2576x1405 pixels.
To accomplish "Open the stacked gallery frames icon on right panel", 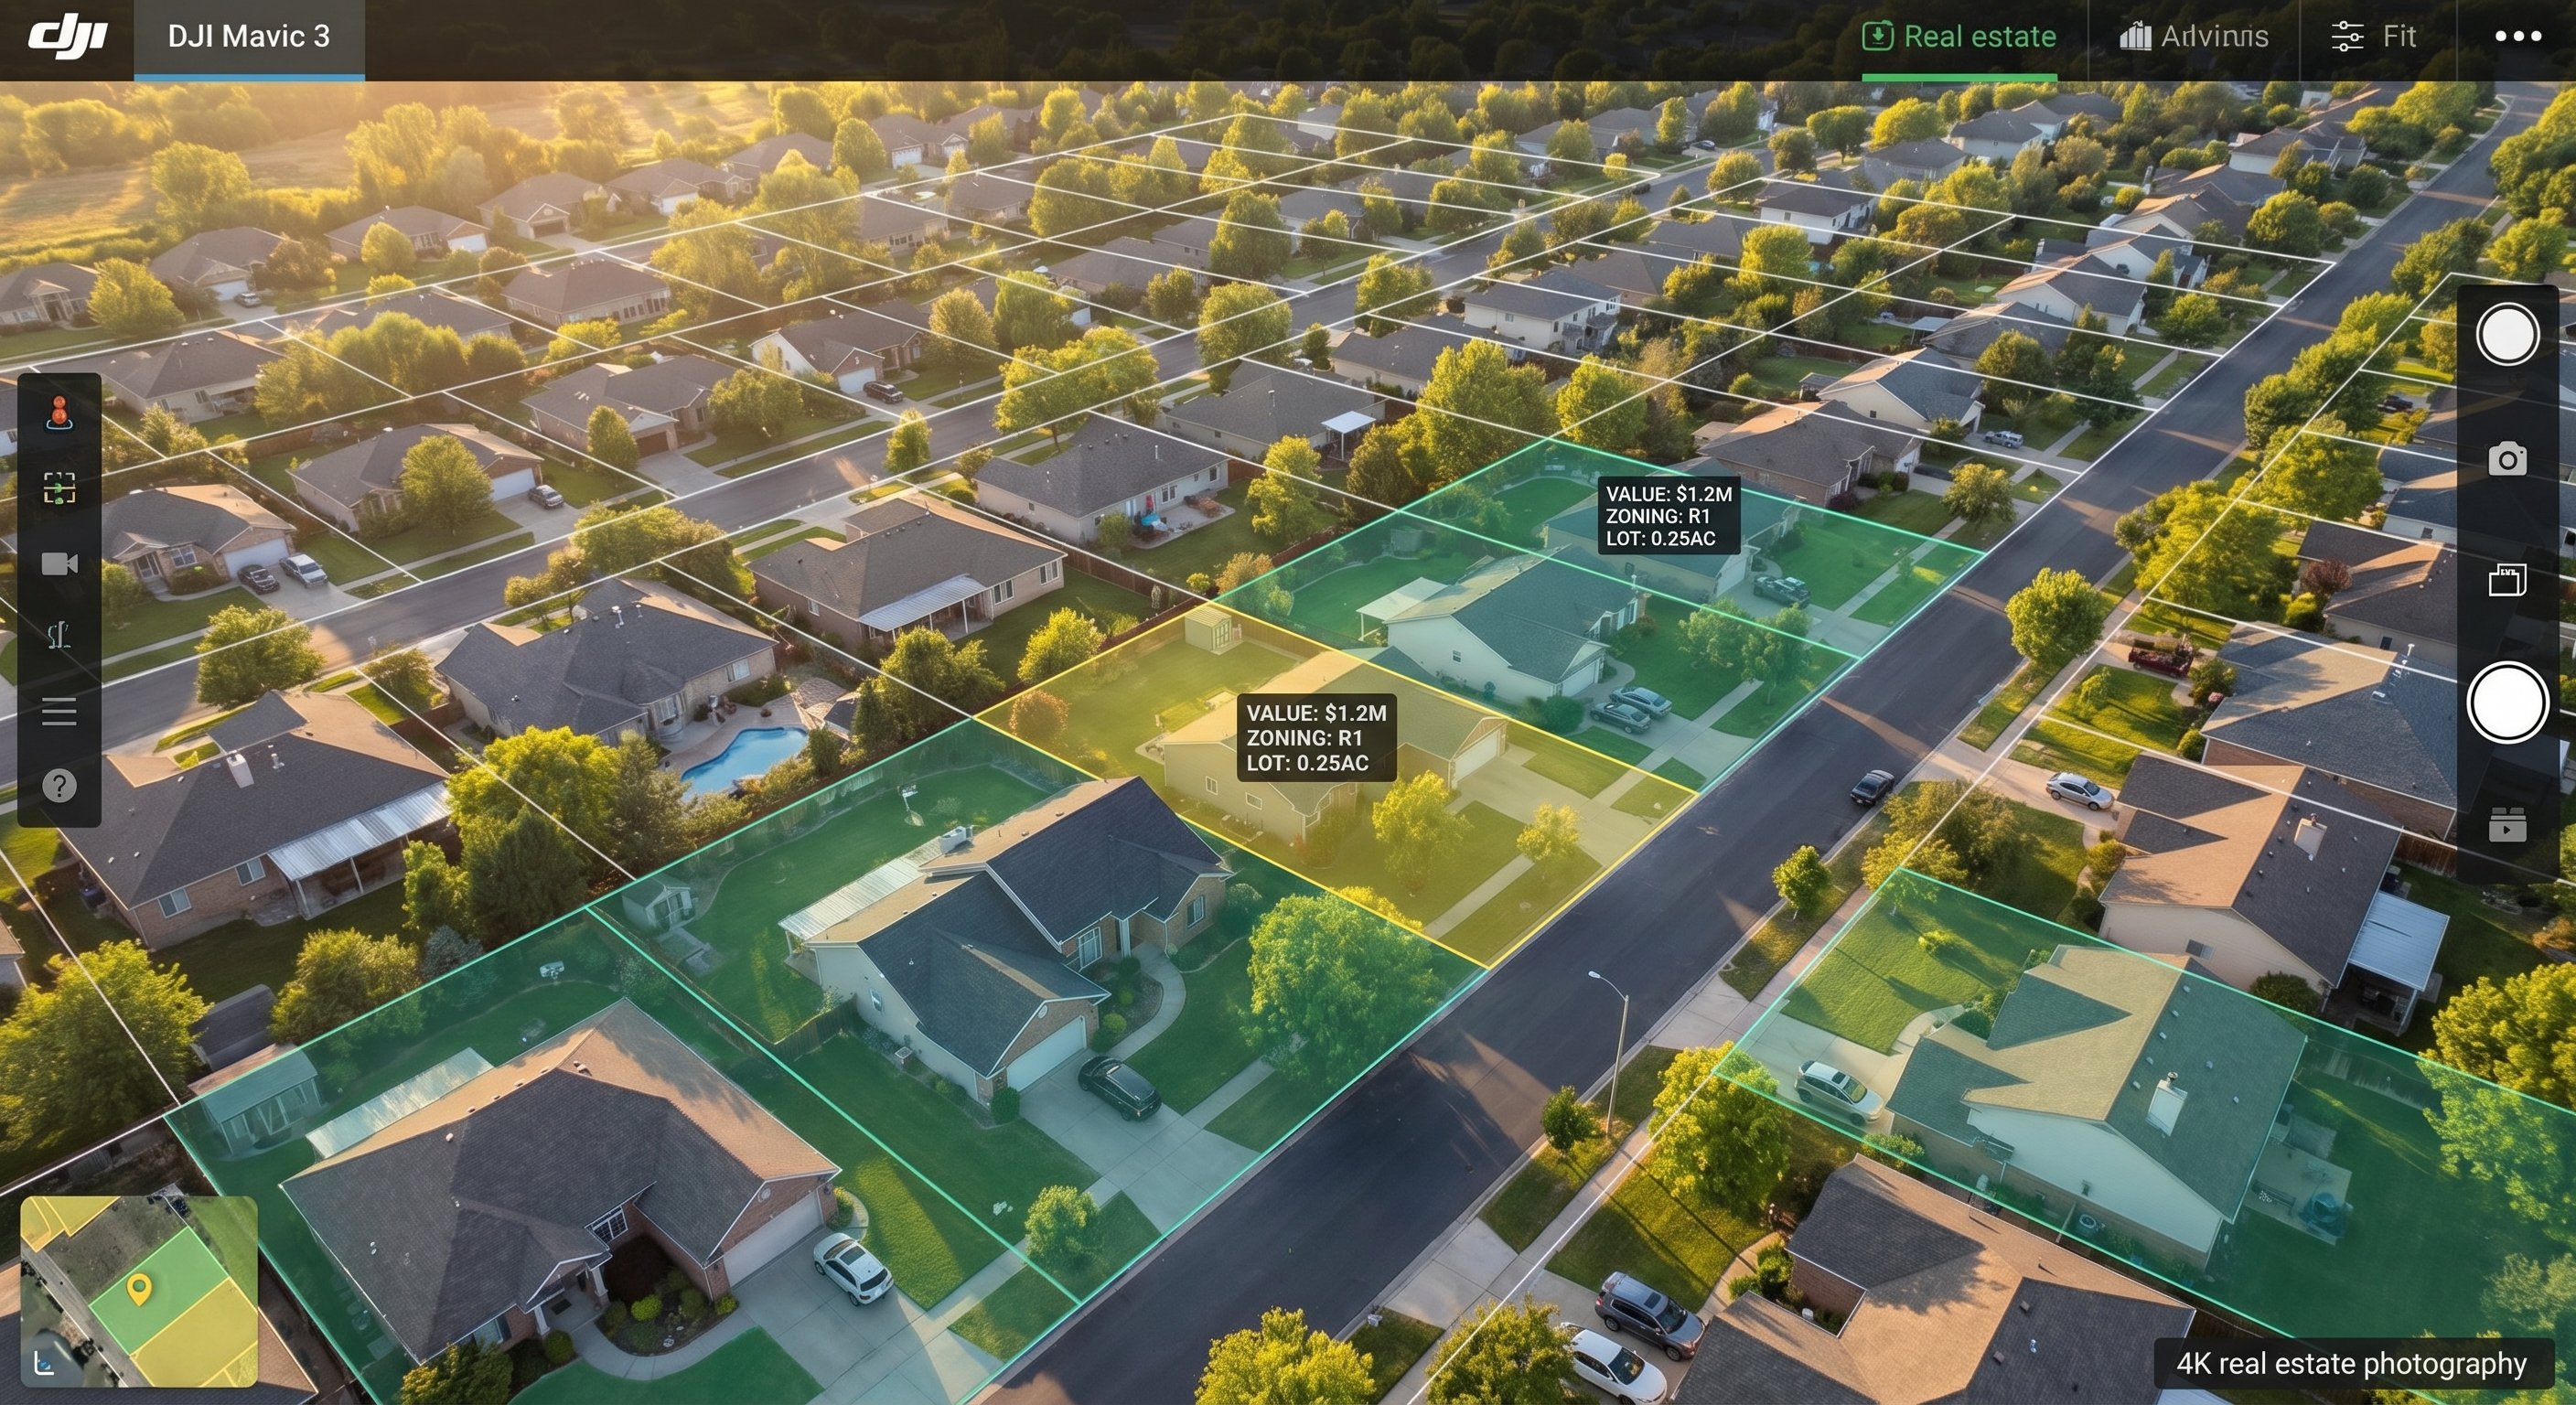I will click(2506, 580).
